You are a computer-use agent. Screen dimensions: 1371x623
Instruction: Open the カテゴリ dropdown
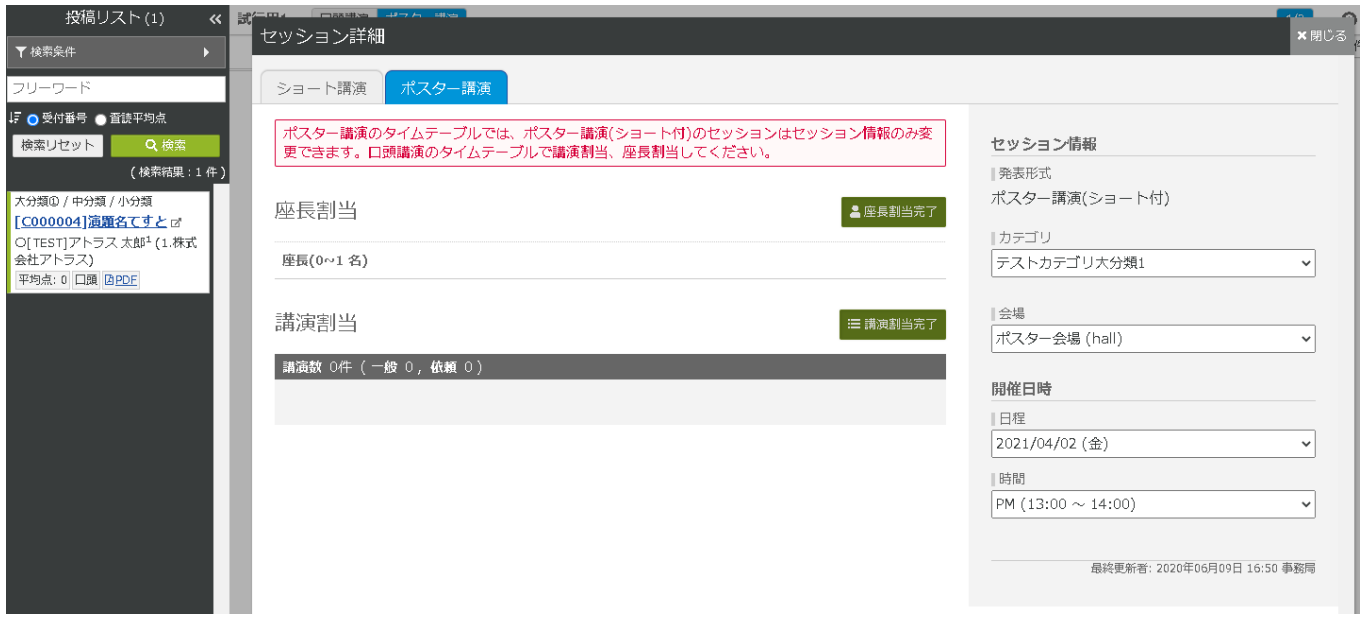point(1152,263)
